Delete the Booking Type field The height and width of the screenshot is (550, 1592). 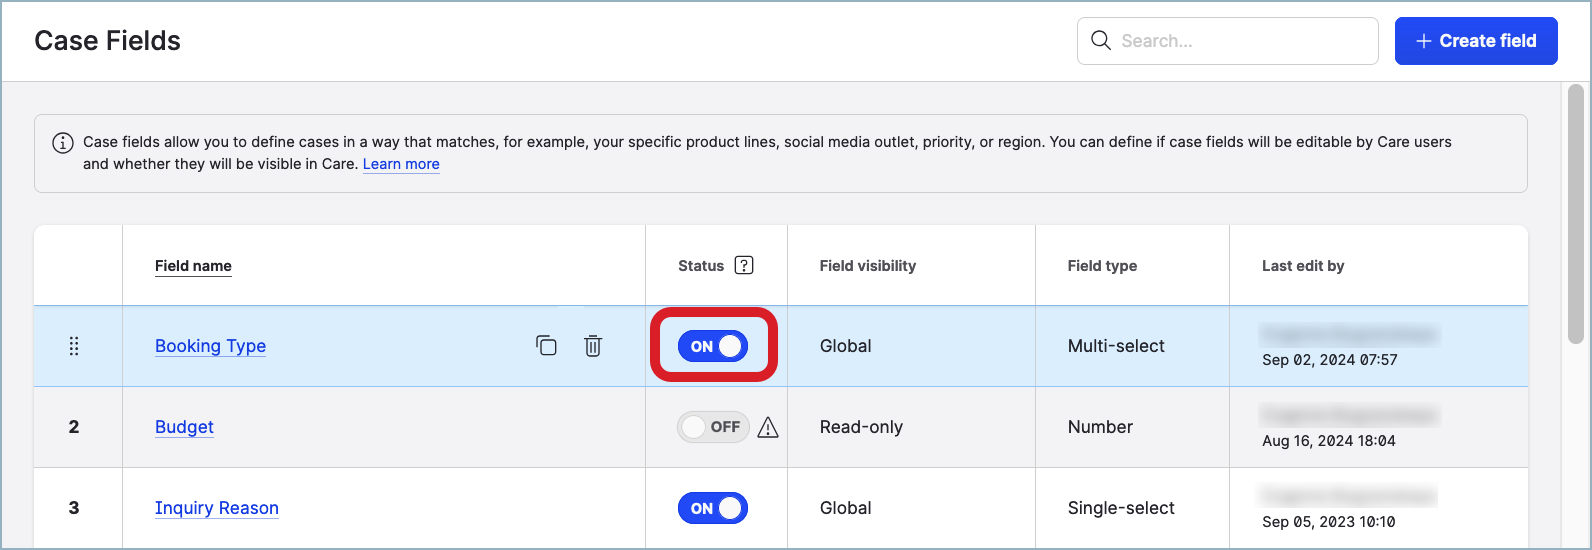593,346
